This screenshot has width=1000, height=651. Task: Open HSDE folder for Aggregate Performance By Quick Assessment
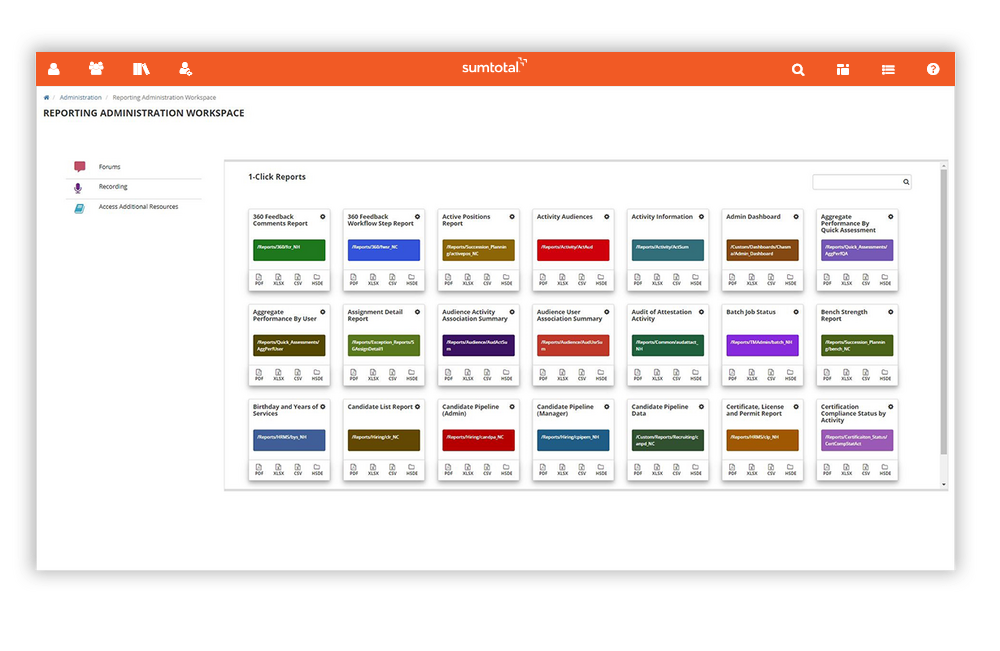885,279
